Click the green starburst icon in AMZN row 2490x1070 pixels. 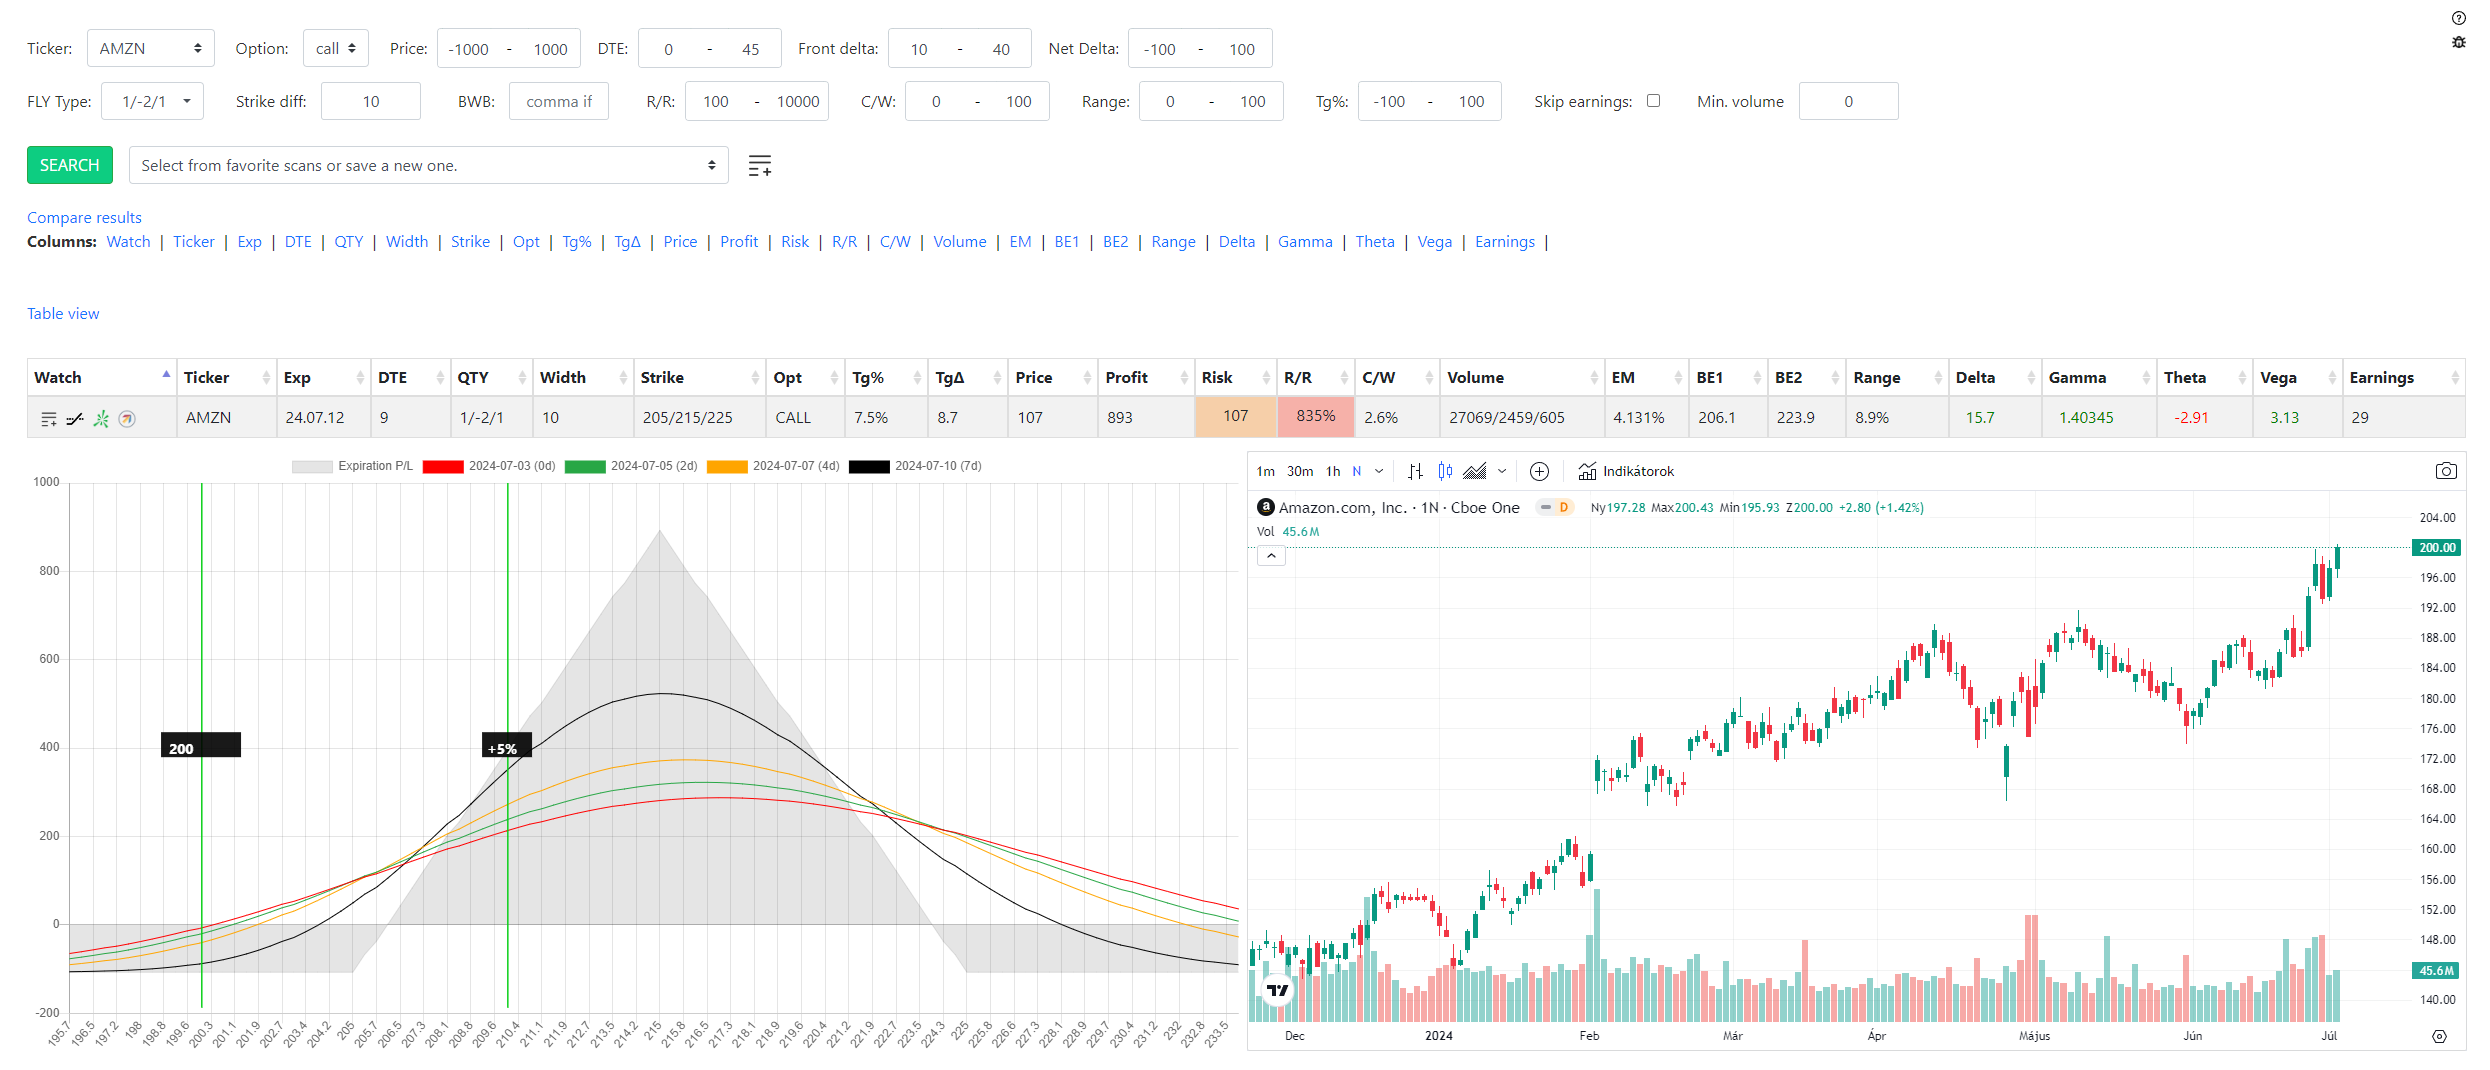[x=101, y=419]
